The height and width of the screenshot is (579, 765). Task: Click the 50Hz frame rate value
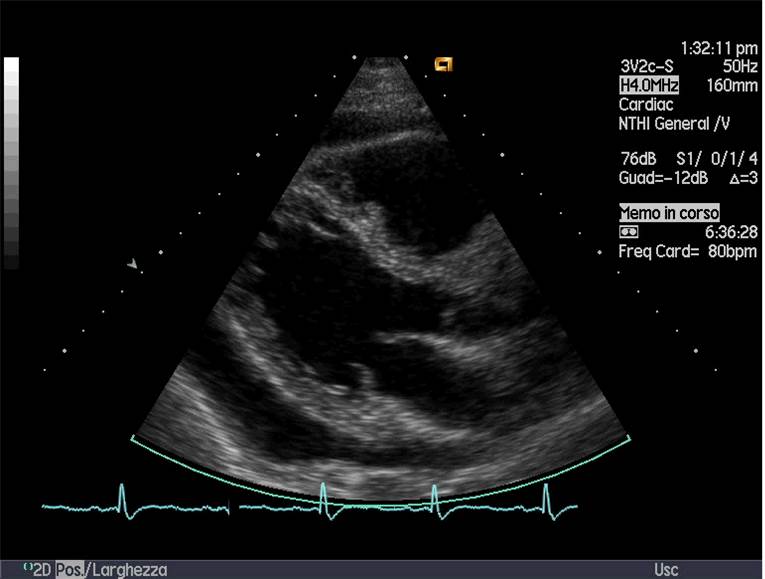click(x=740, y=66)
